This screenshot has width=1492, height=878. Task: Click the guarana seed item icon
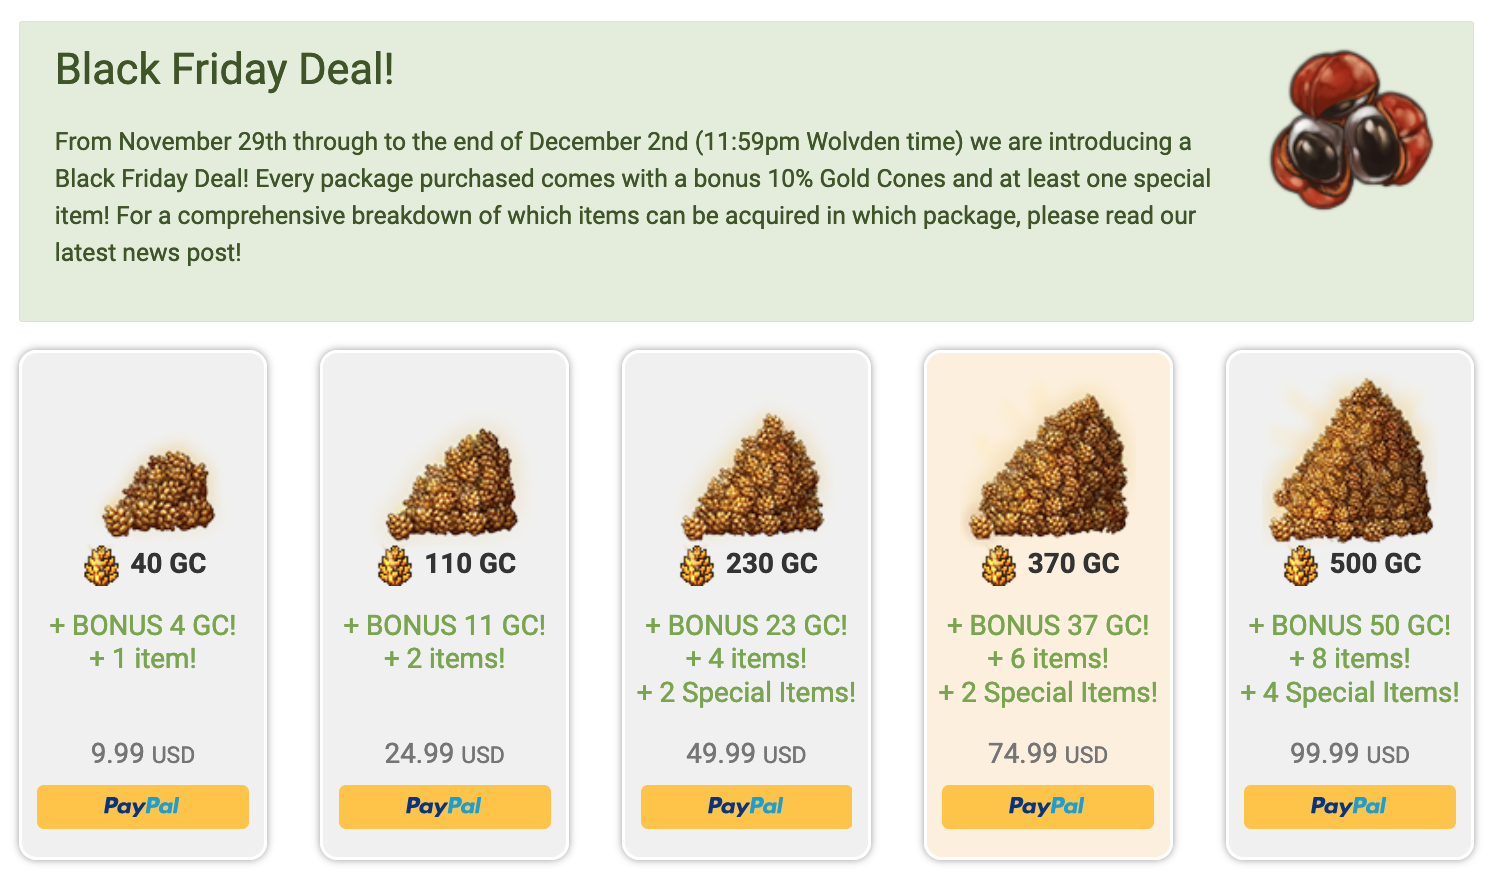(1351, 130)
